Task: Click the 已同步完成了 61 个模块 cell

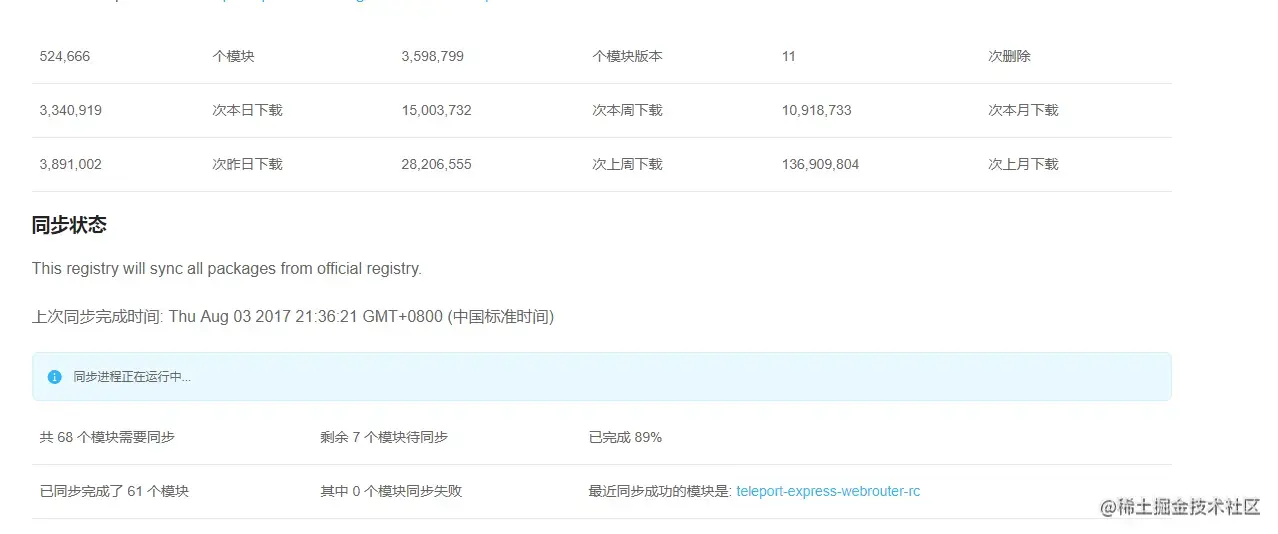Action: [114, 491]
